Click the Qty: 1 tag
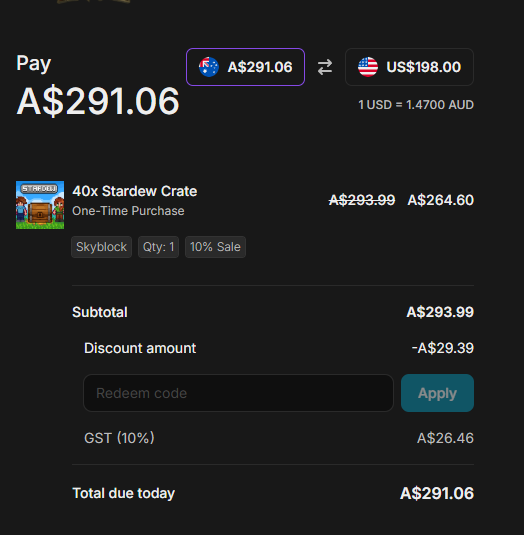 158,247
